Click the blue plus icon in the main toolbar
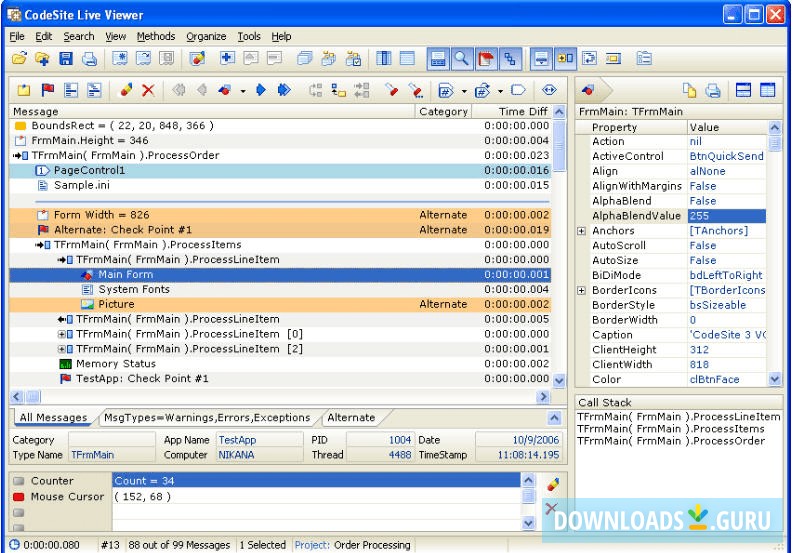Viewport: 793px width, 553px height. click(x=227, y=58)
